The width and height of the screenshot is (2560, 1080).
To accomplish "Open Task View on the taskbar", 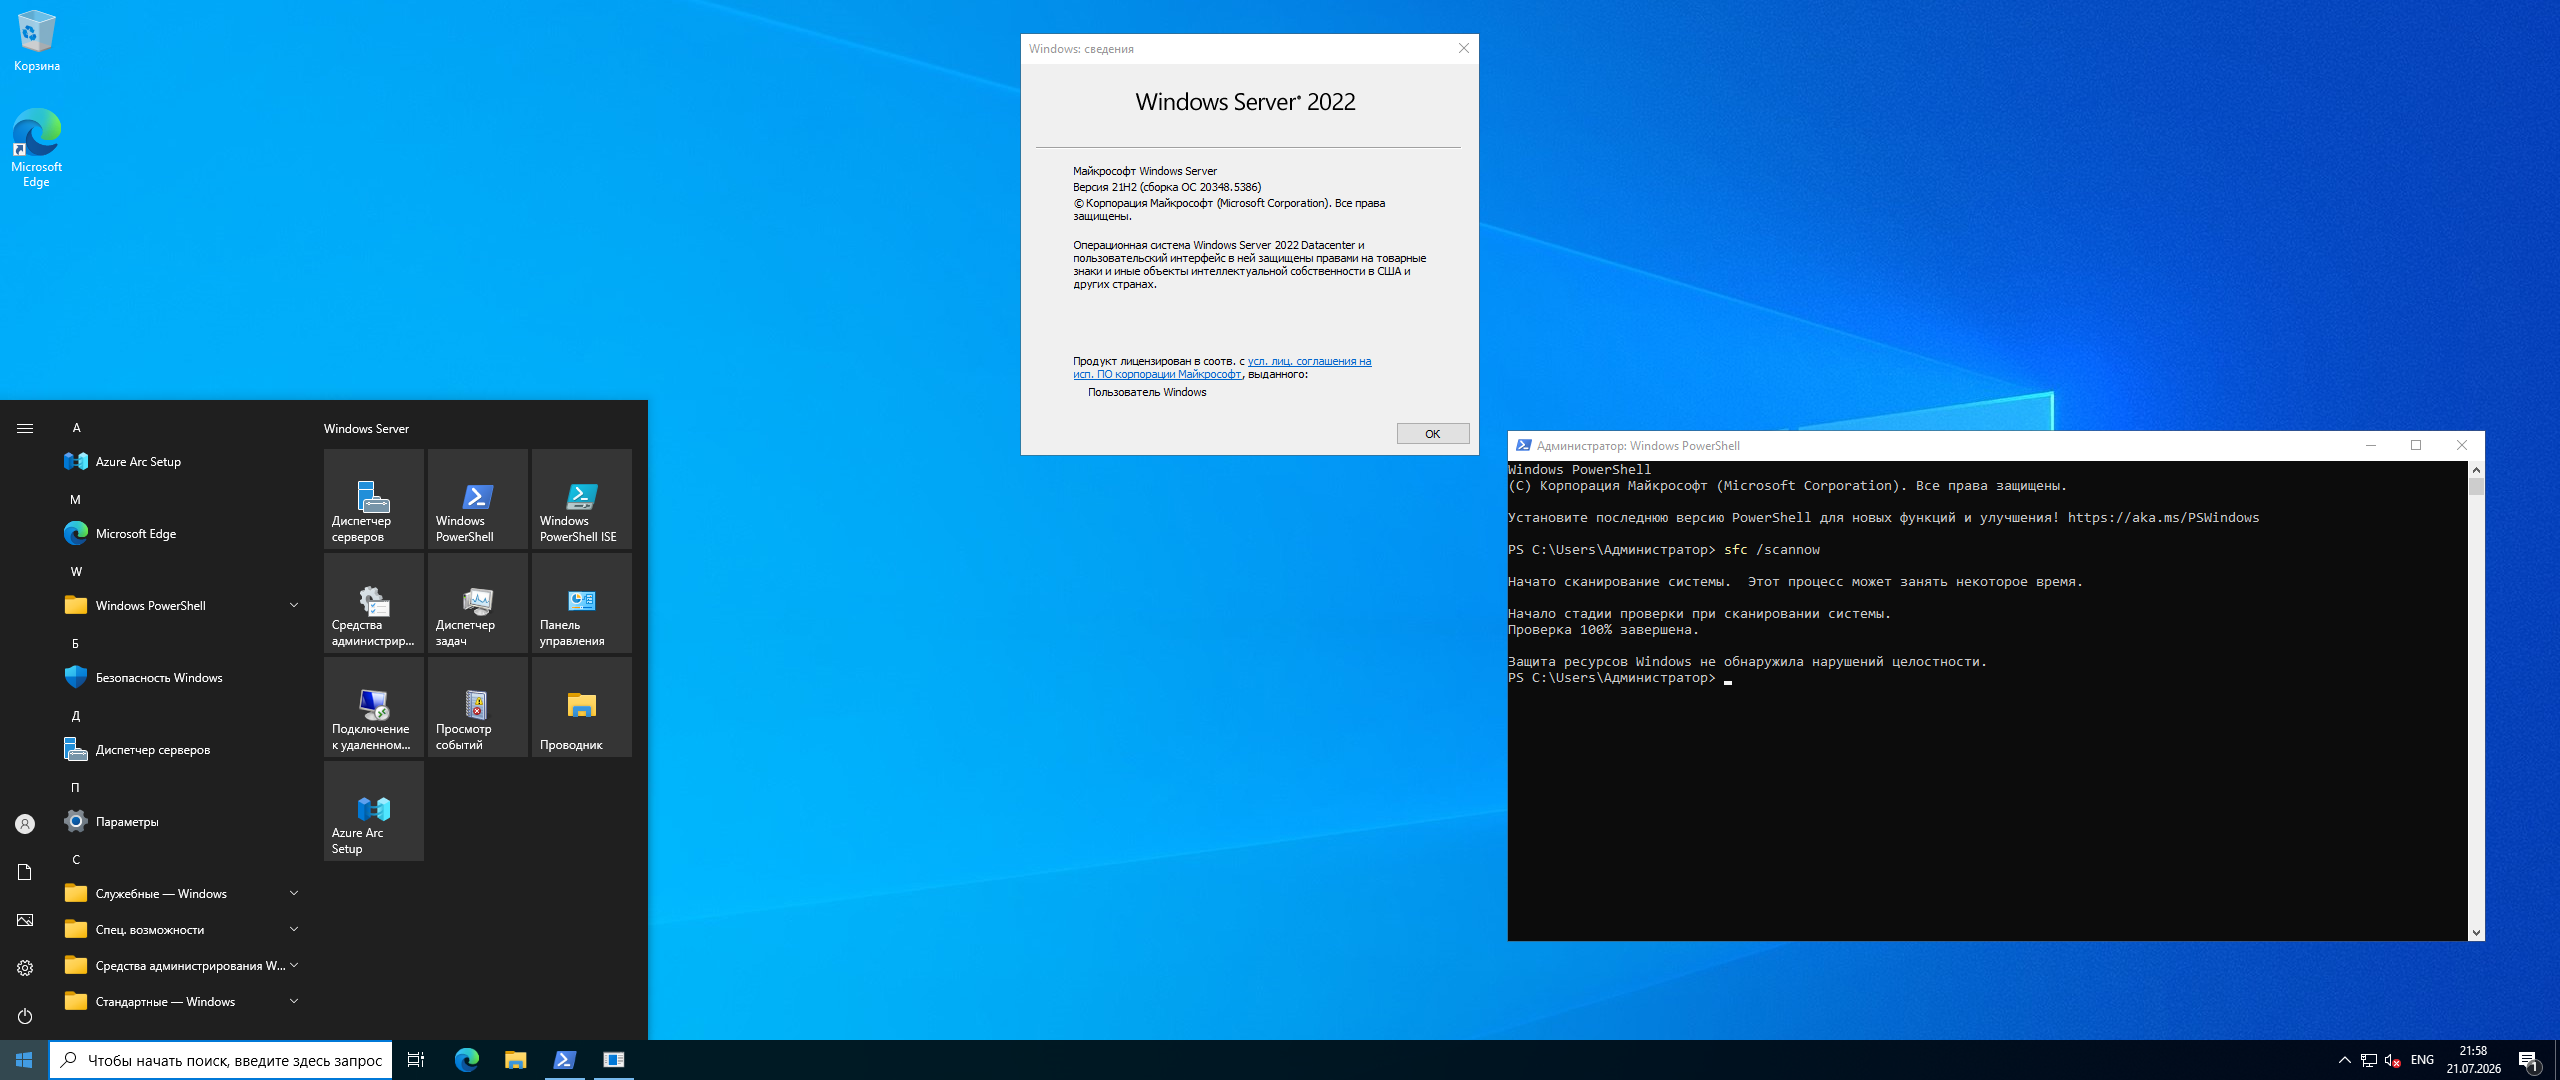I will pyautogui.click(x=416, y=1060).
